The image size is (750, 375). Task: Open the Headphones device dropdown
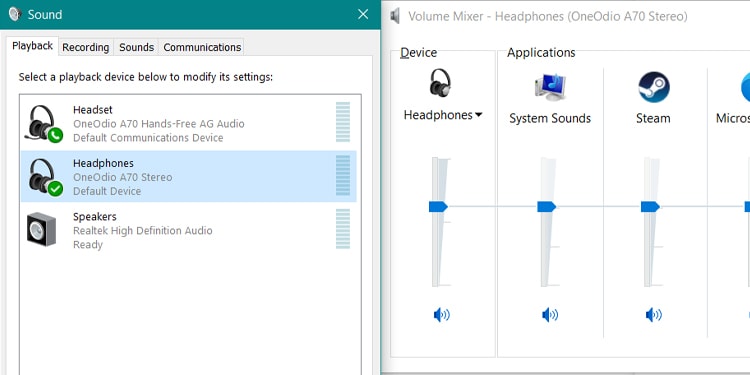(443, 115)
